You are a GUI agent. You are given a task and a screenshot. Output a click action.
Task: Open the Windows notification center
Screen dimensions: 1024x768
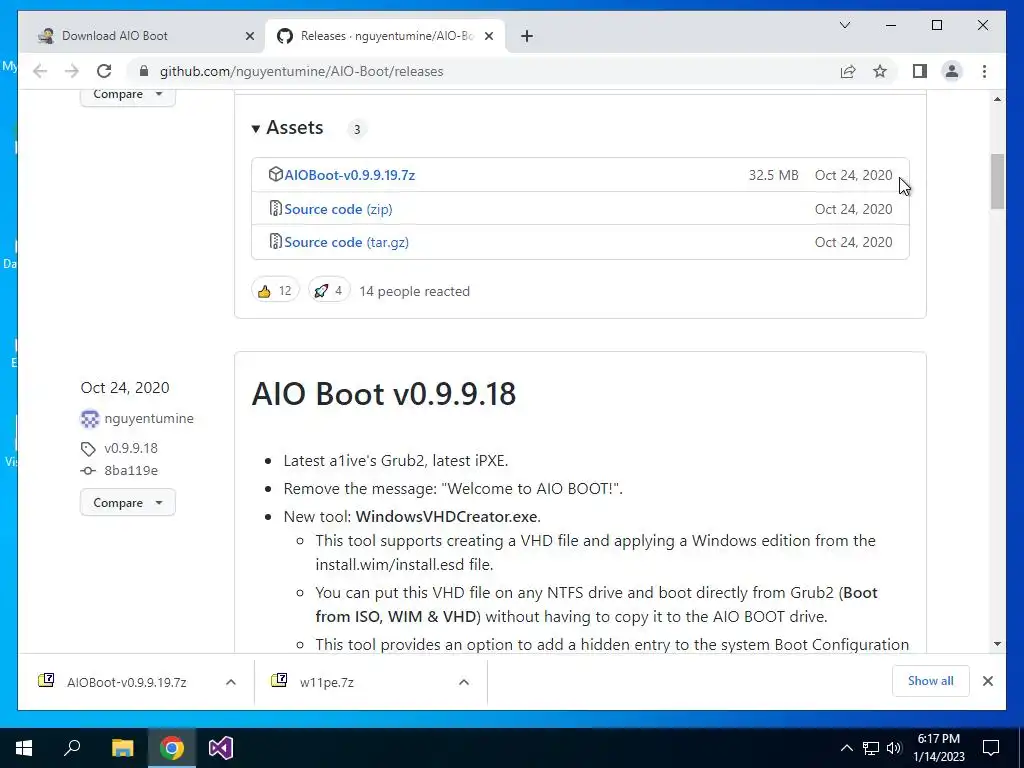[x=991, y=748]
